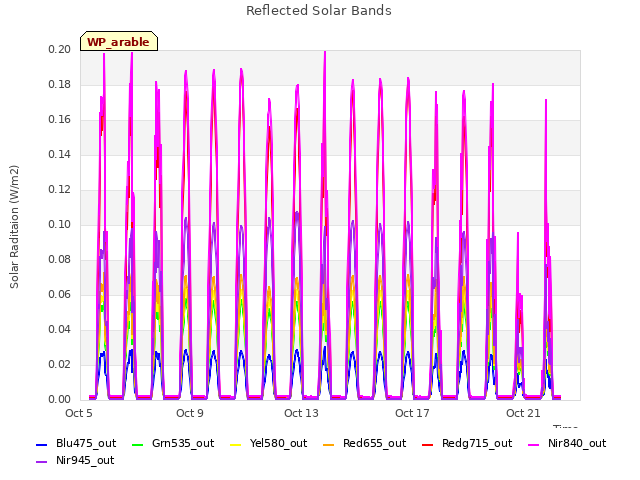Click the 0.12 y-axis tick label
640x480 pixels.
pos(60,189)
